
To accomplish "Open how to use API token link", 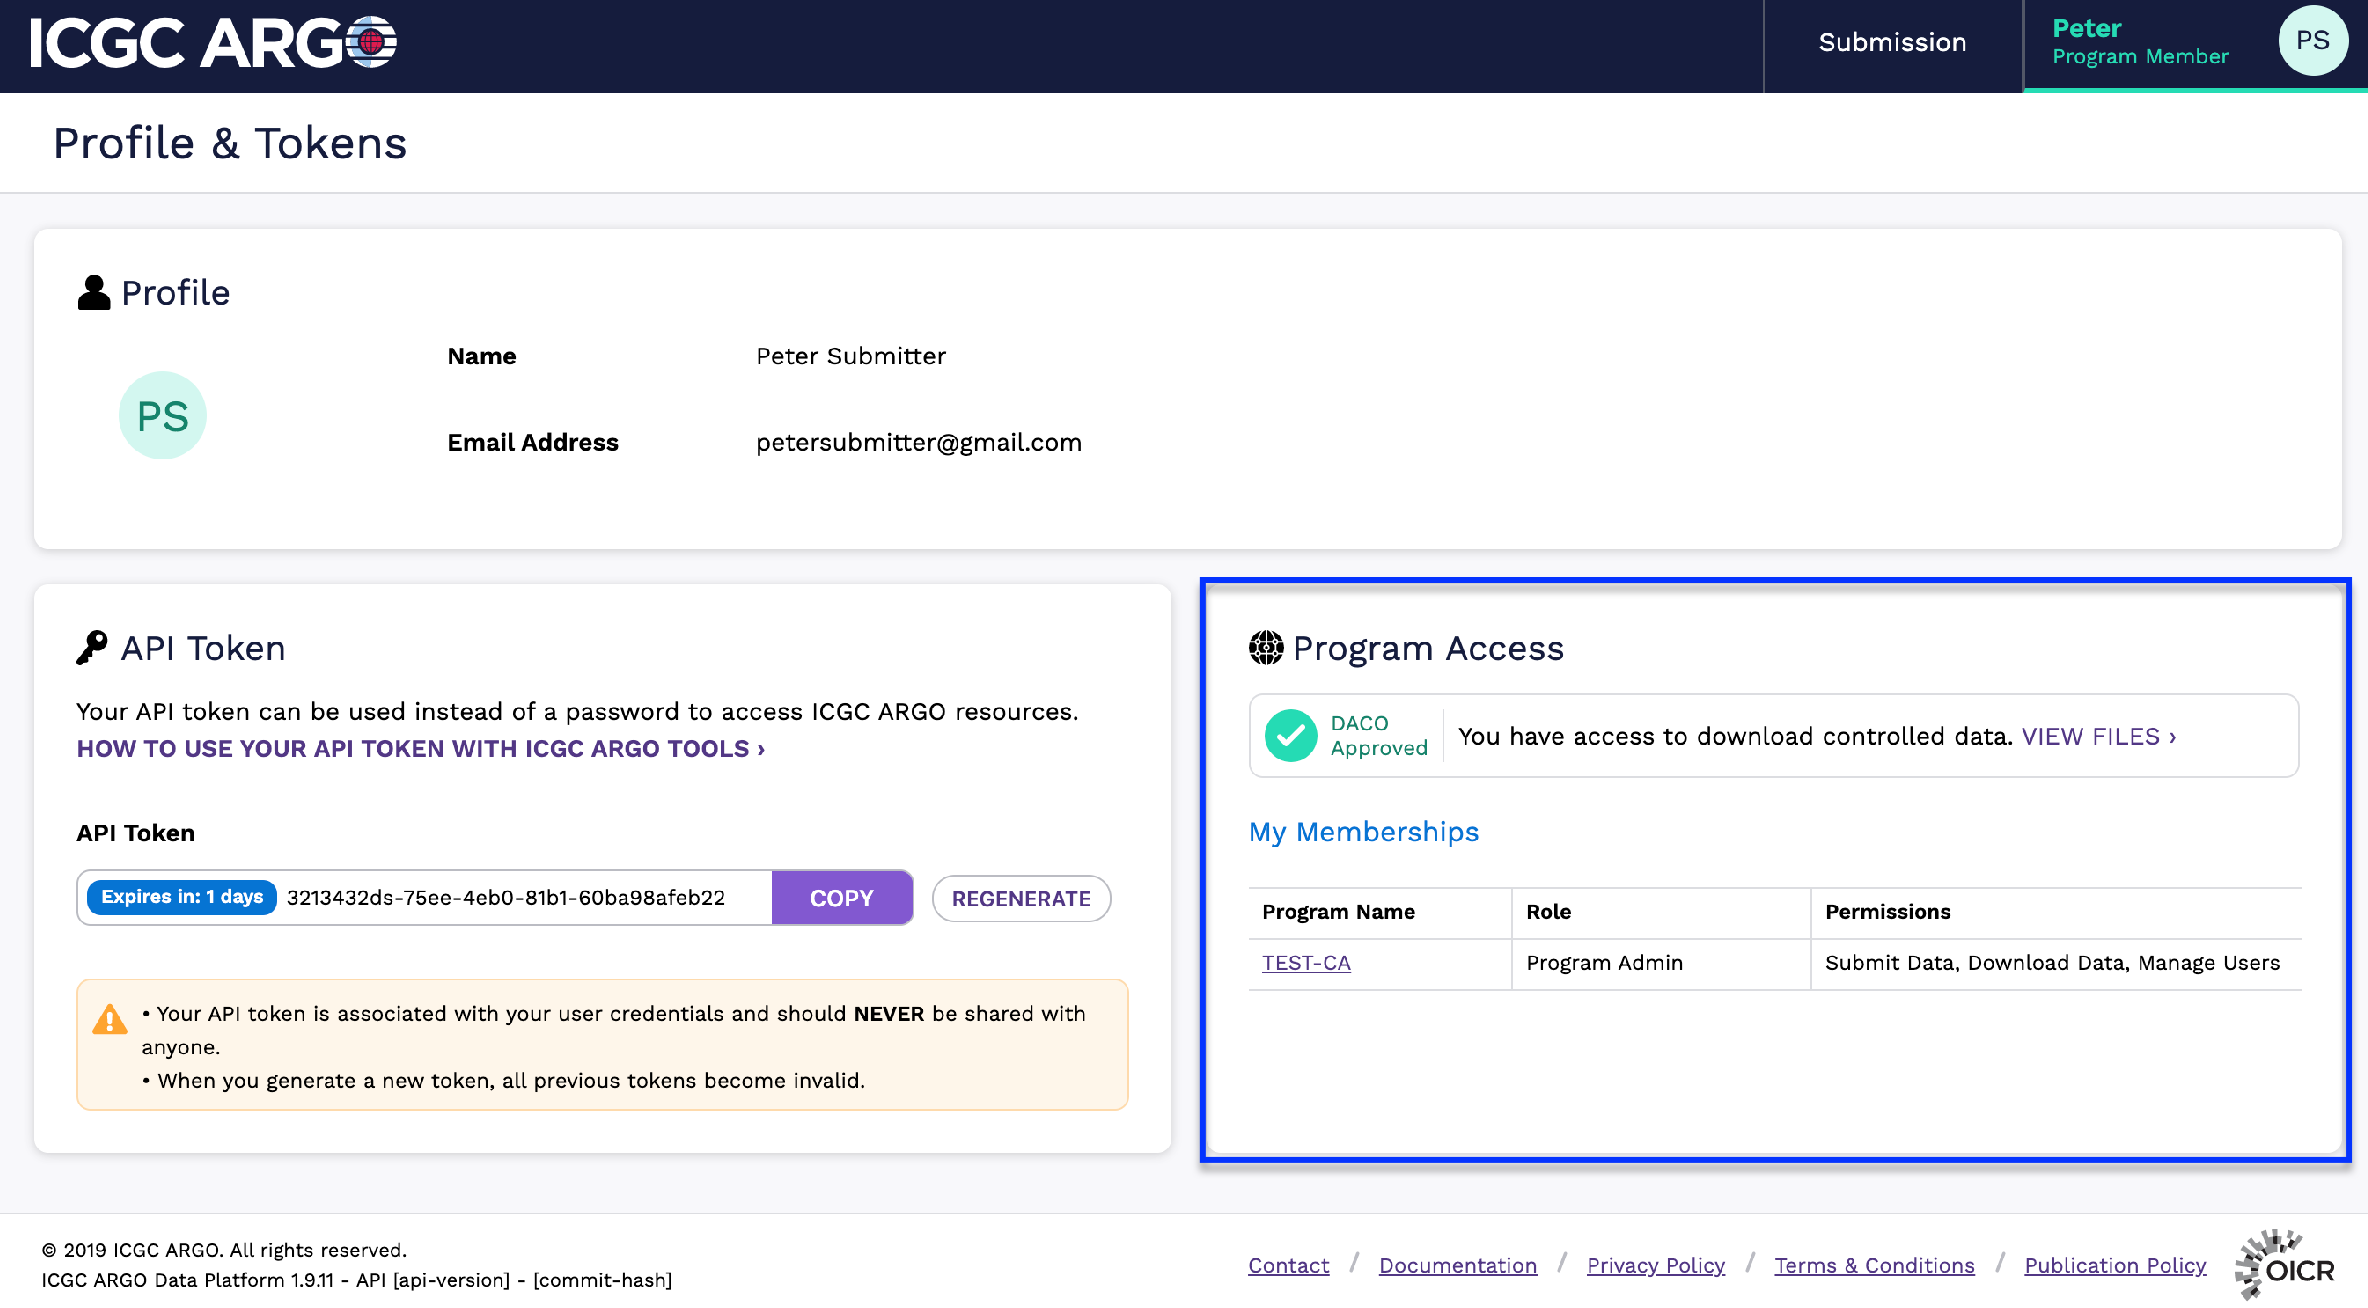I will (421, 749).
